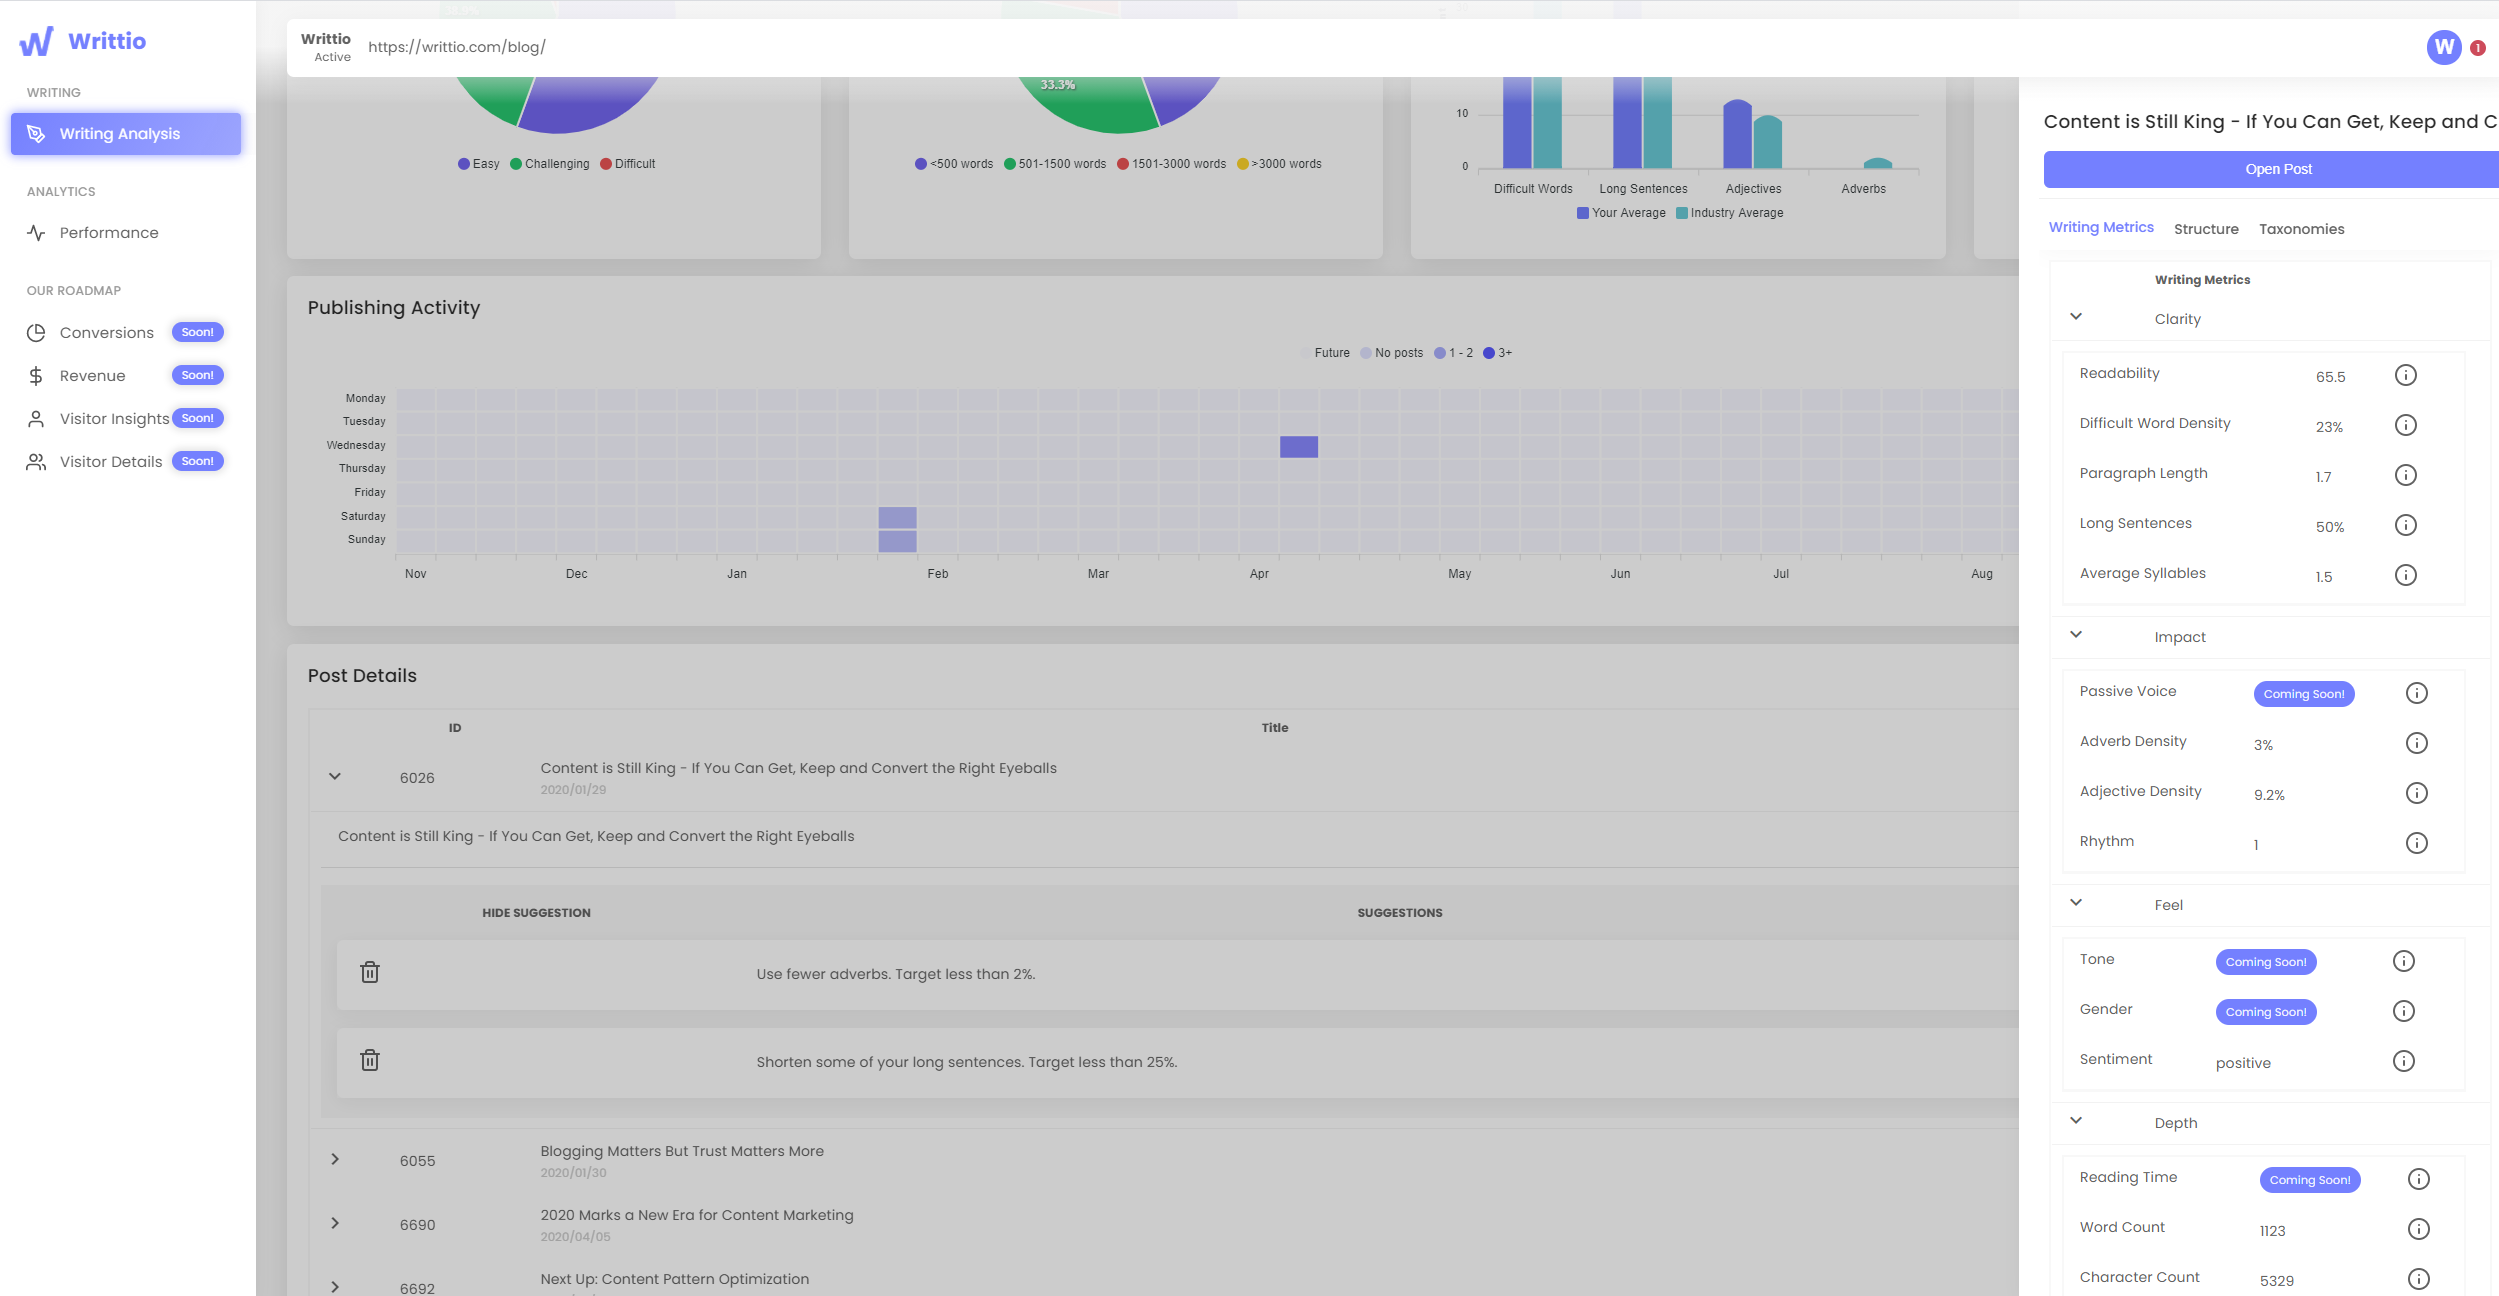Toggle the Easy legend item
This screenshot has height=1296, width=2499.
click(x=478, y=164)
